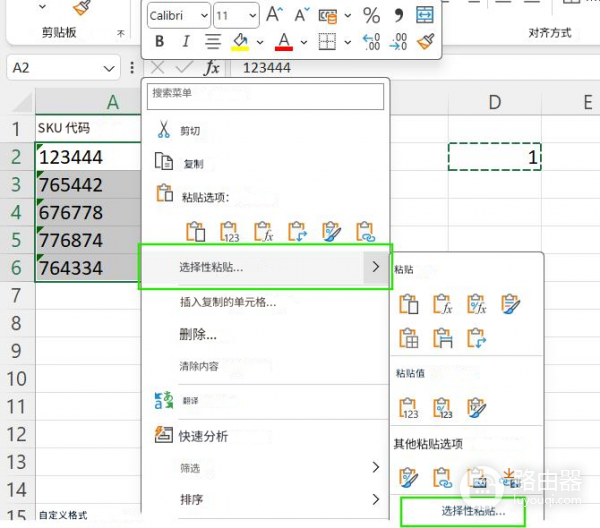
Task: Click the format painter brush in mini toolbar
Action: click(x=426, y=41)
